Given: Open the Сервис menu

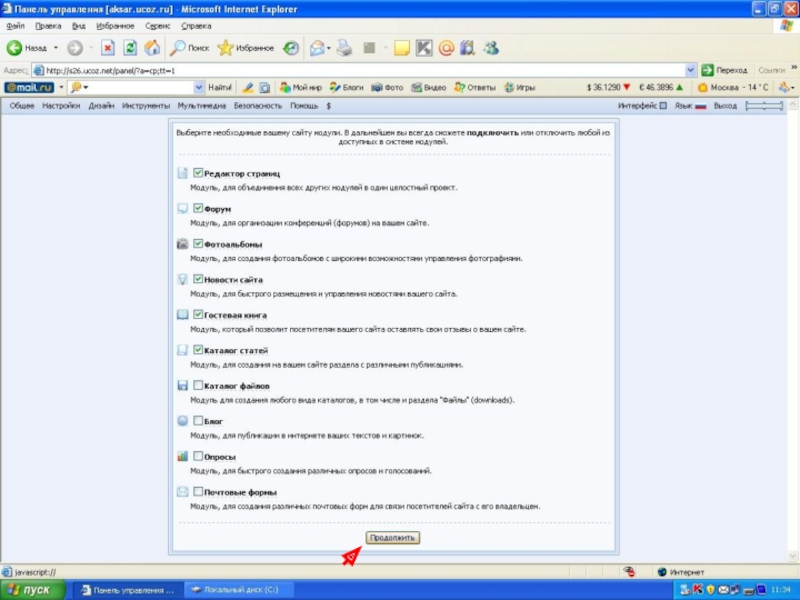Looking at the screenshot, I should [157, 25].
